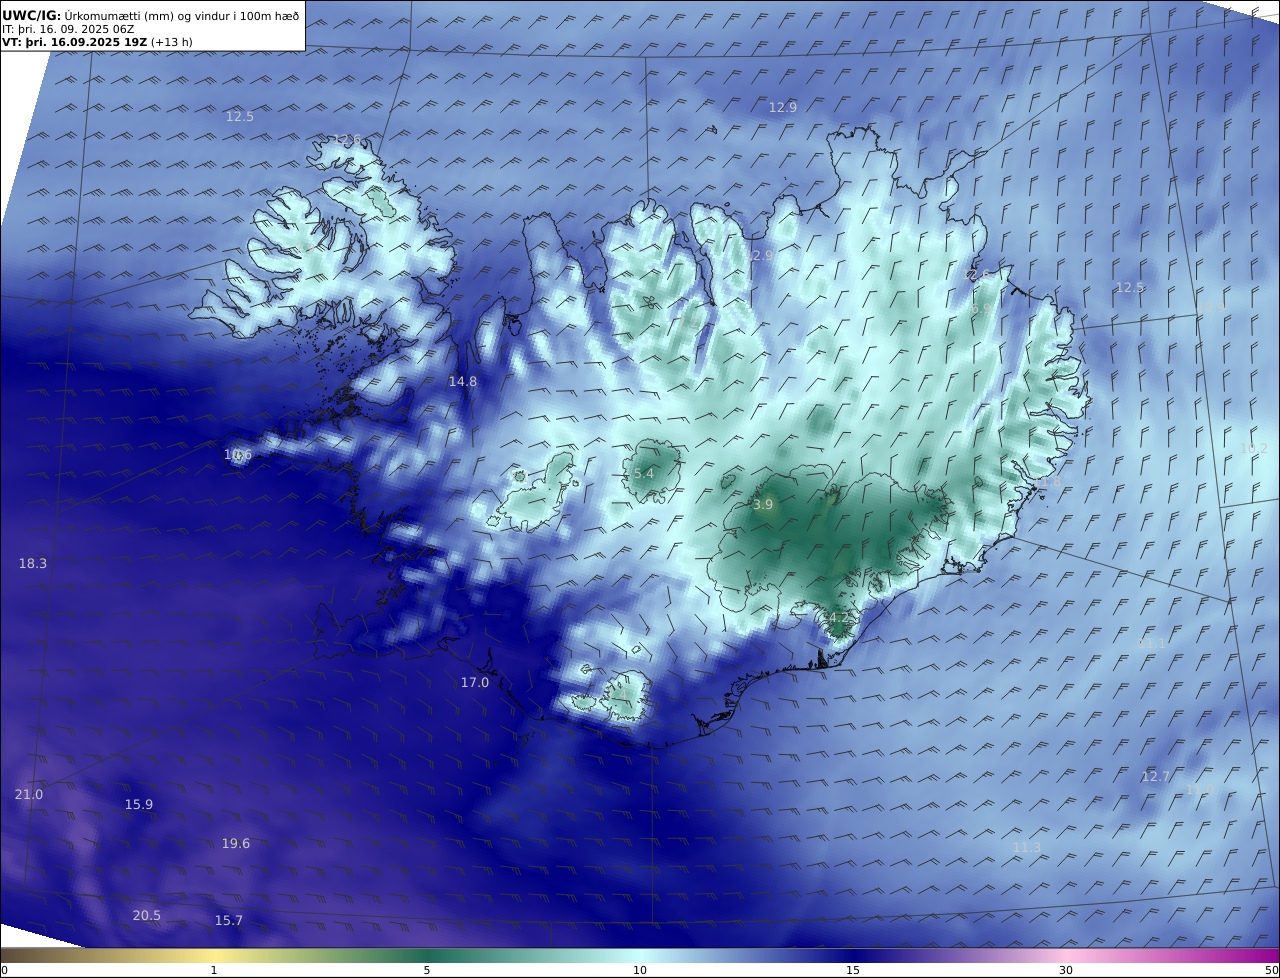This screenshot has width=1280, height=978.
Task: Click the colorbar tick label 5
Action: (427, 970)
